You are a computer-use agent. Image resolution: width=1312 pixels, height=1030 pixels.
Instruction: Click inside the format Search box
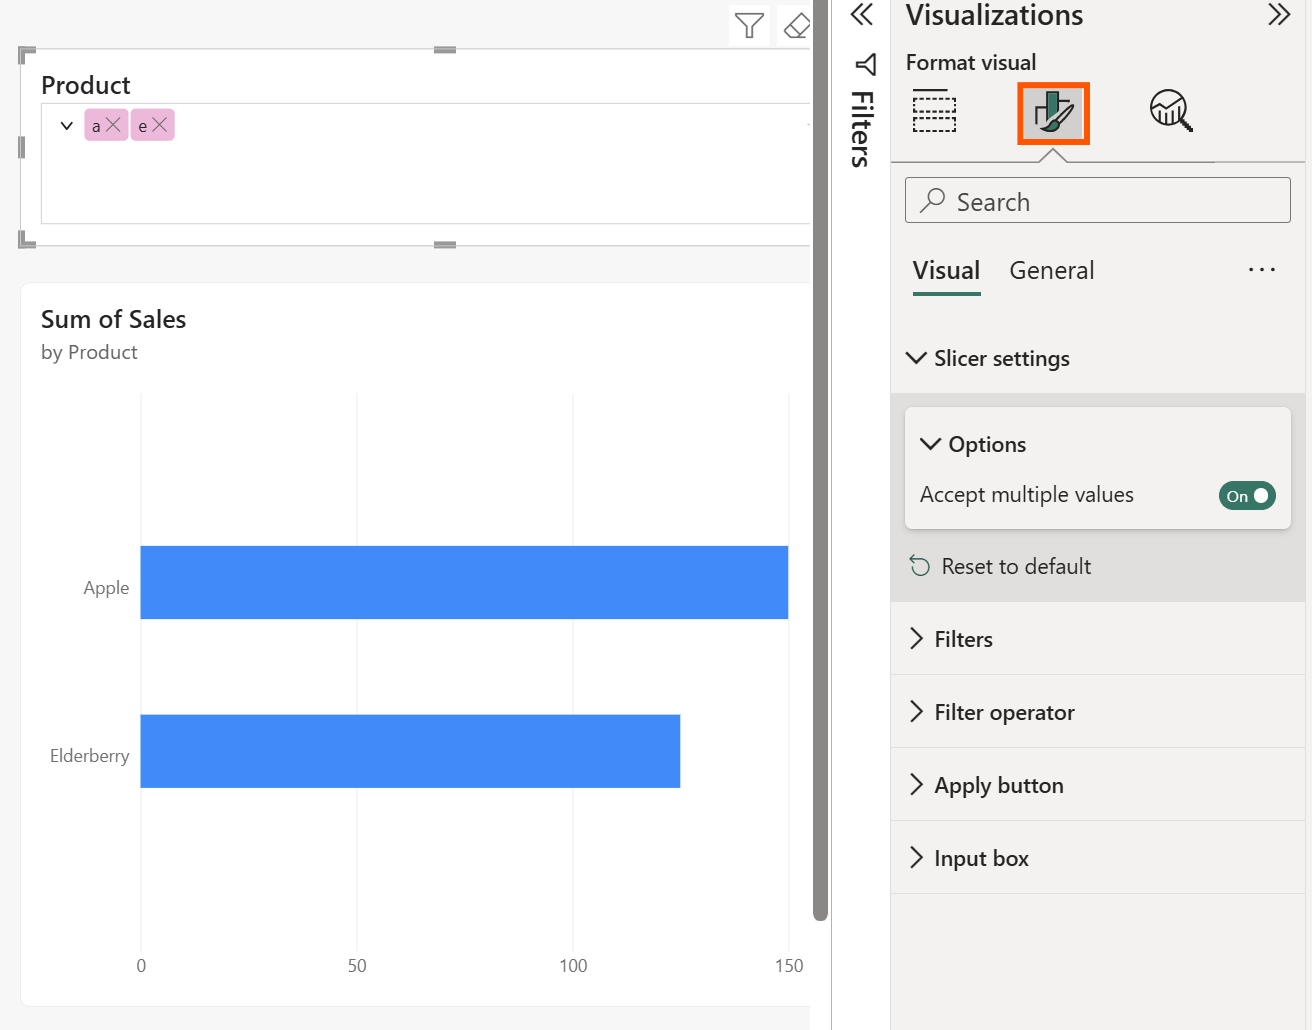tap(1097, 201)
